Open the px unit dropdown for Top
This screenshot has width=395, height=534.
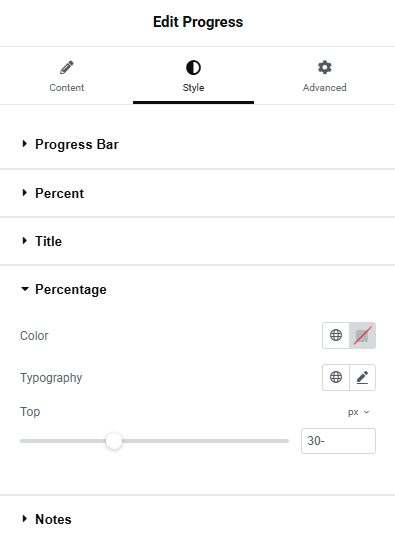pyautogui.click(x=358, y=412)
